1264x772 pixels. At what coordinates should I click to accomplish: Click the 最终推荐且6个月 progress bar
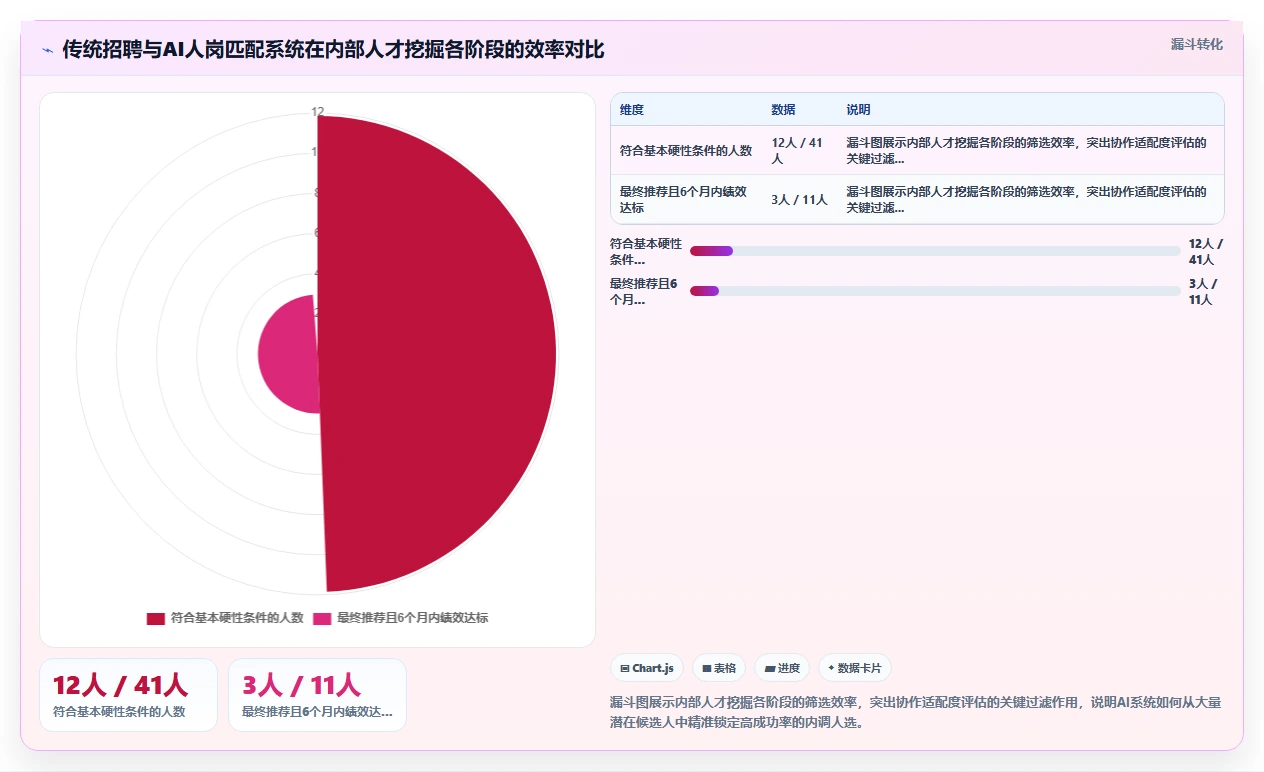(x=935, y=291)
